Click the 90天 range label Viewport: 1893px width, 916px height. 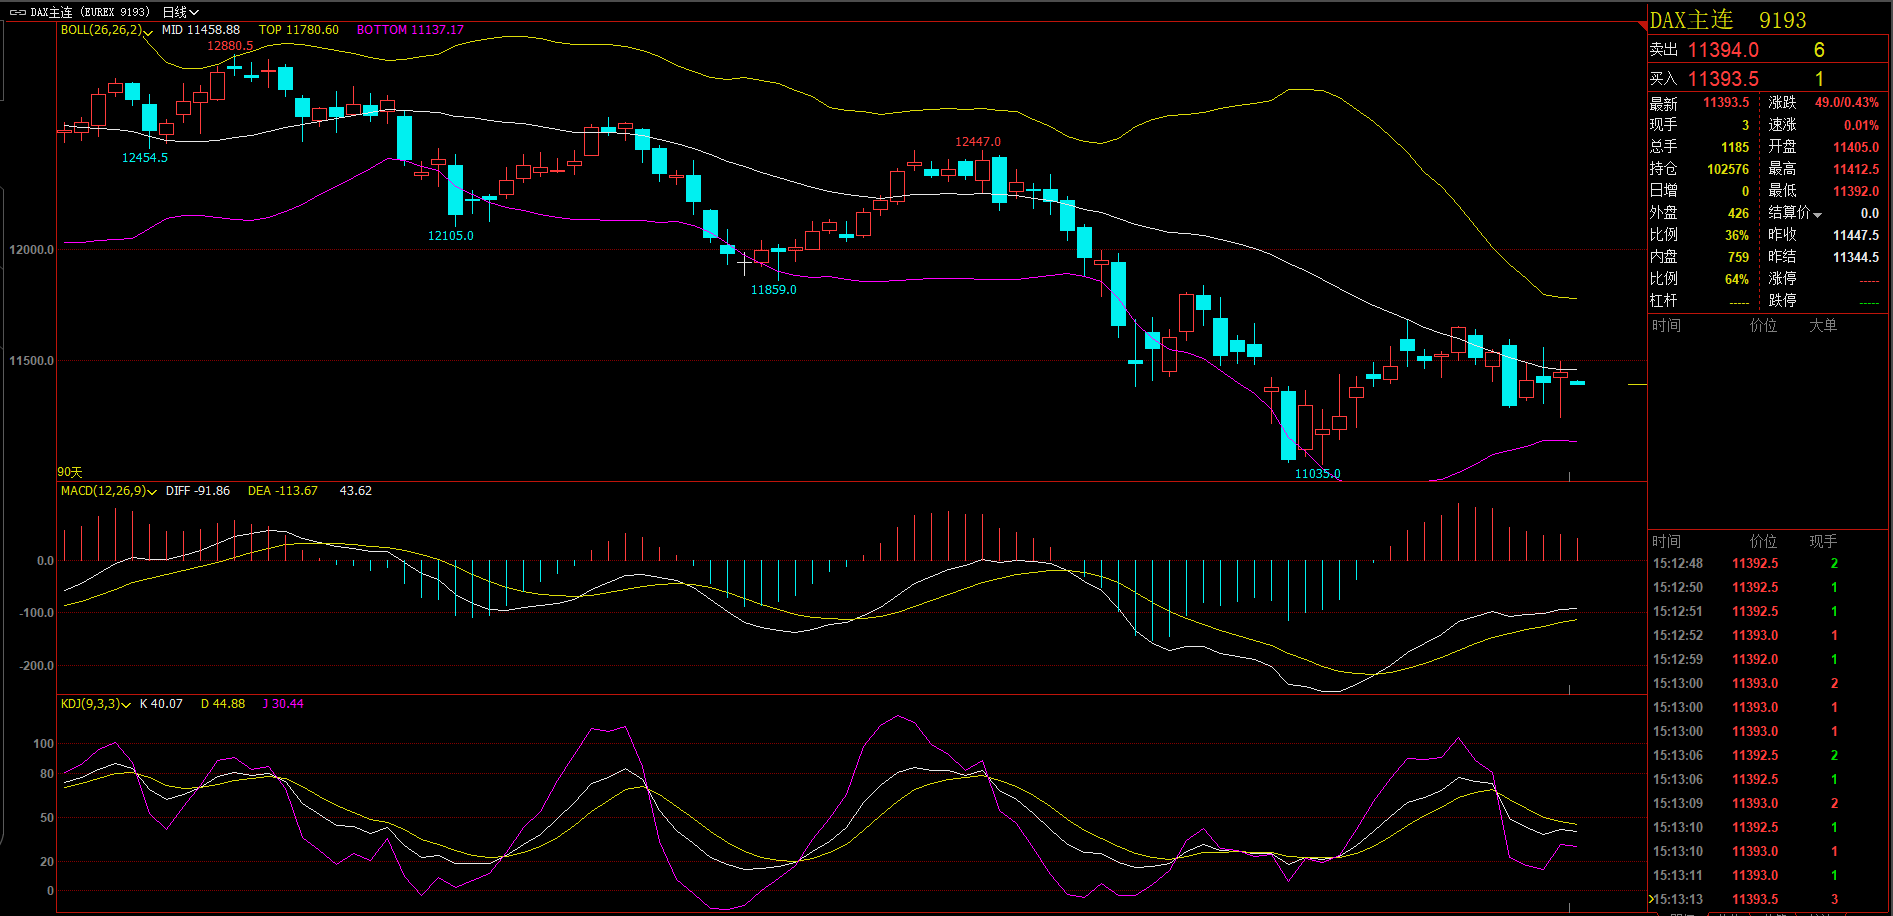[x=70, y=472]
